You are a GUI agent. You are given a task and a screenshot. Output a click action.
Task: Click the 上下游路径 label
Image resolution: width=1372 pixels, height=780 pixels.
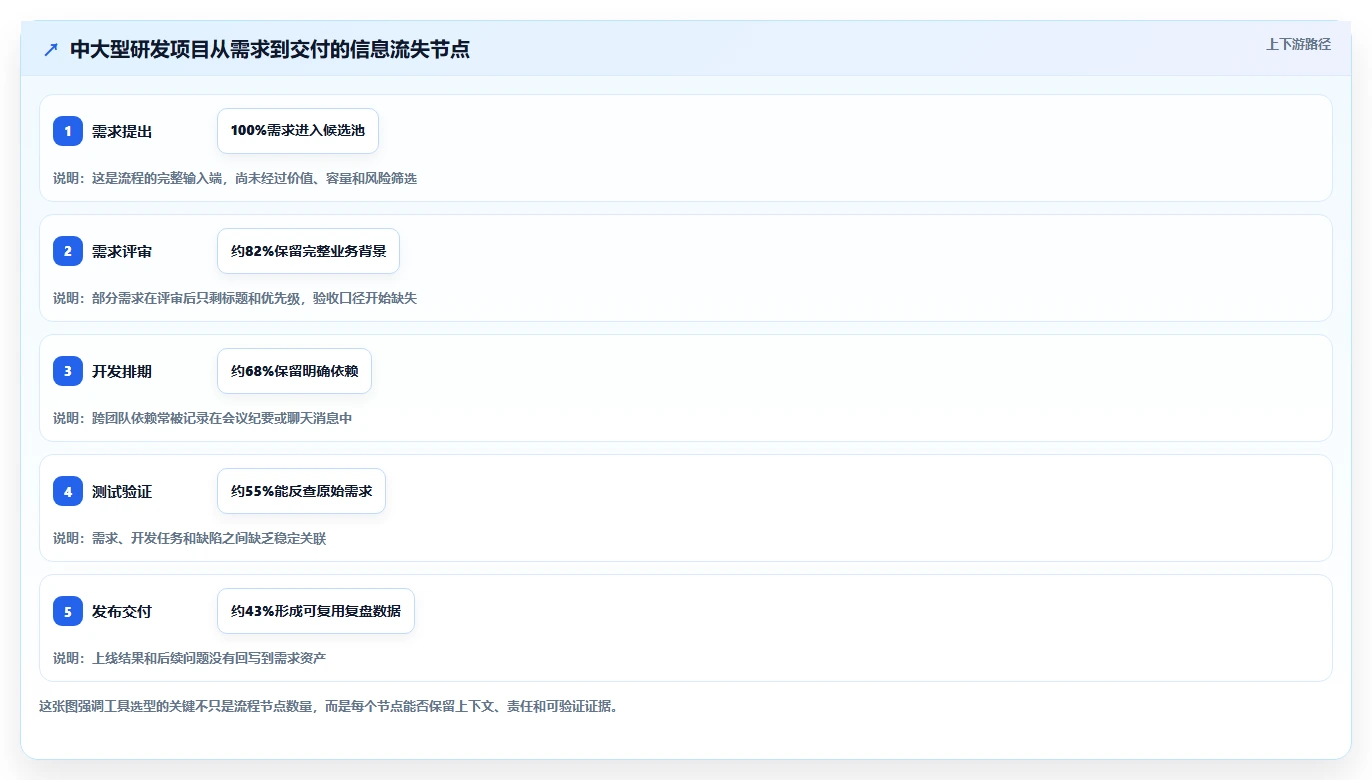coord(1298,44)
